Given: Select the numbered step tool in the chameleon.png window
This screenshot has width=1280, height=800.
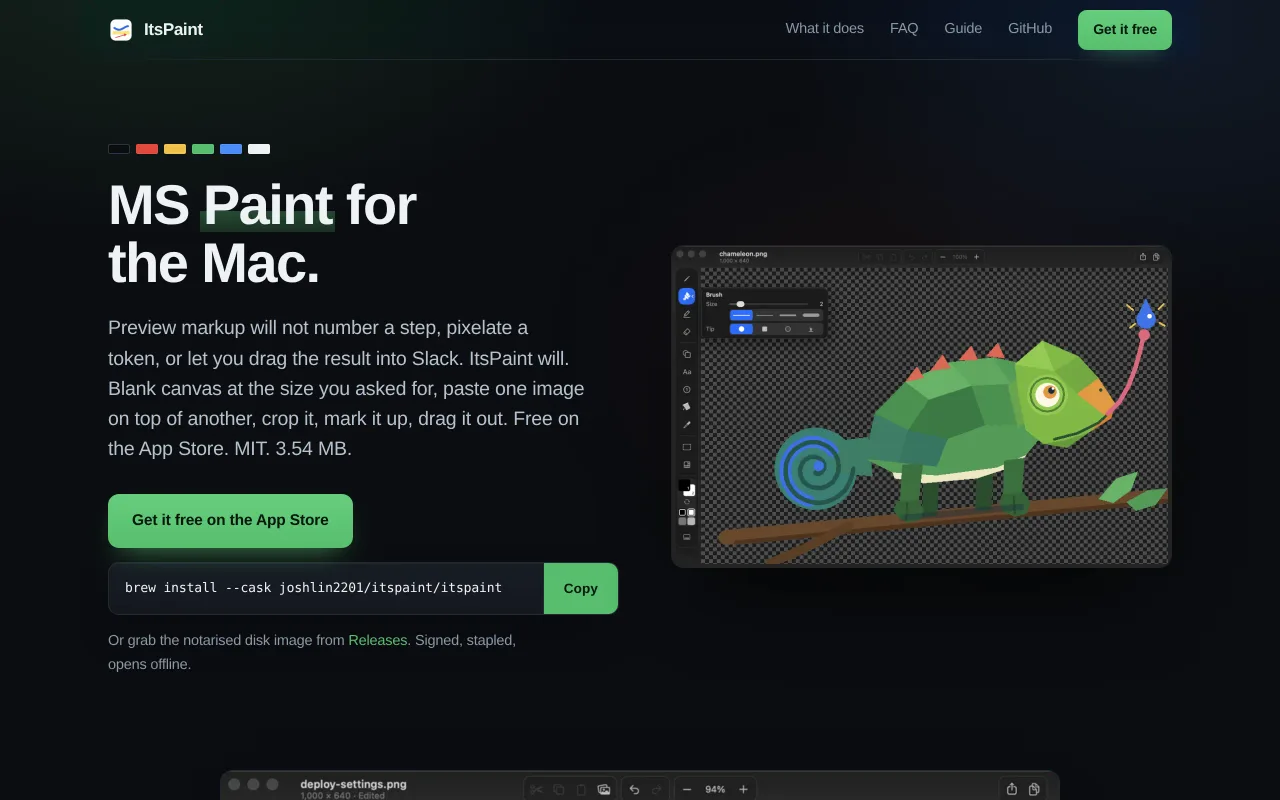Looking at the screenshot, I should click(x=687, y=389).
